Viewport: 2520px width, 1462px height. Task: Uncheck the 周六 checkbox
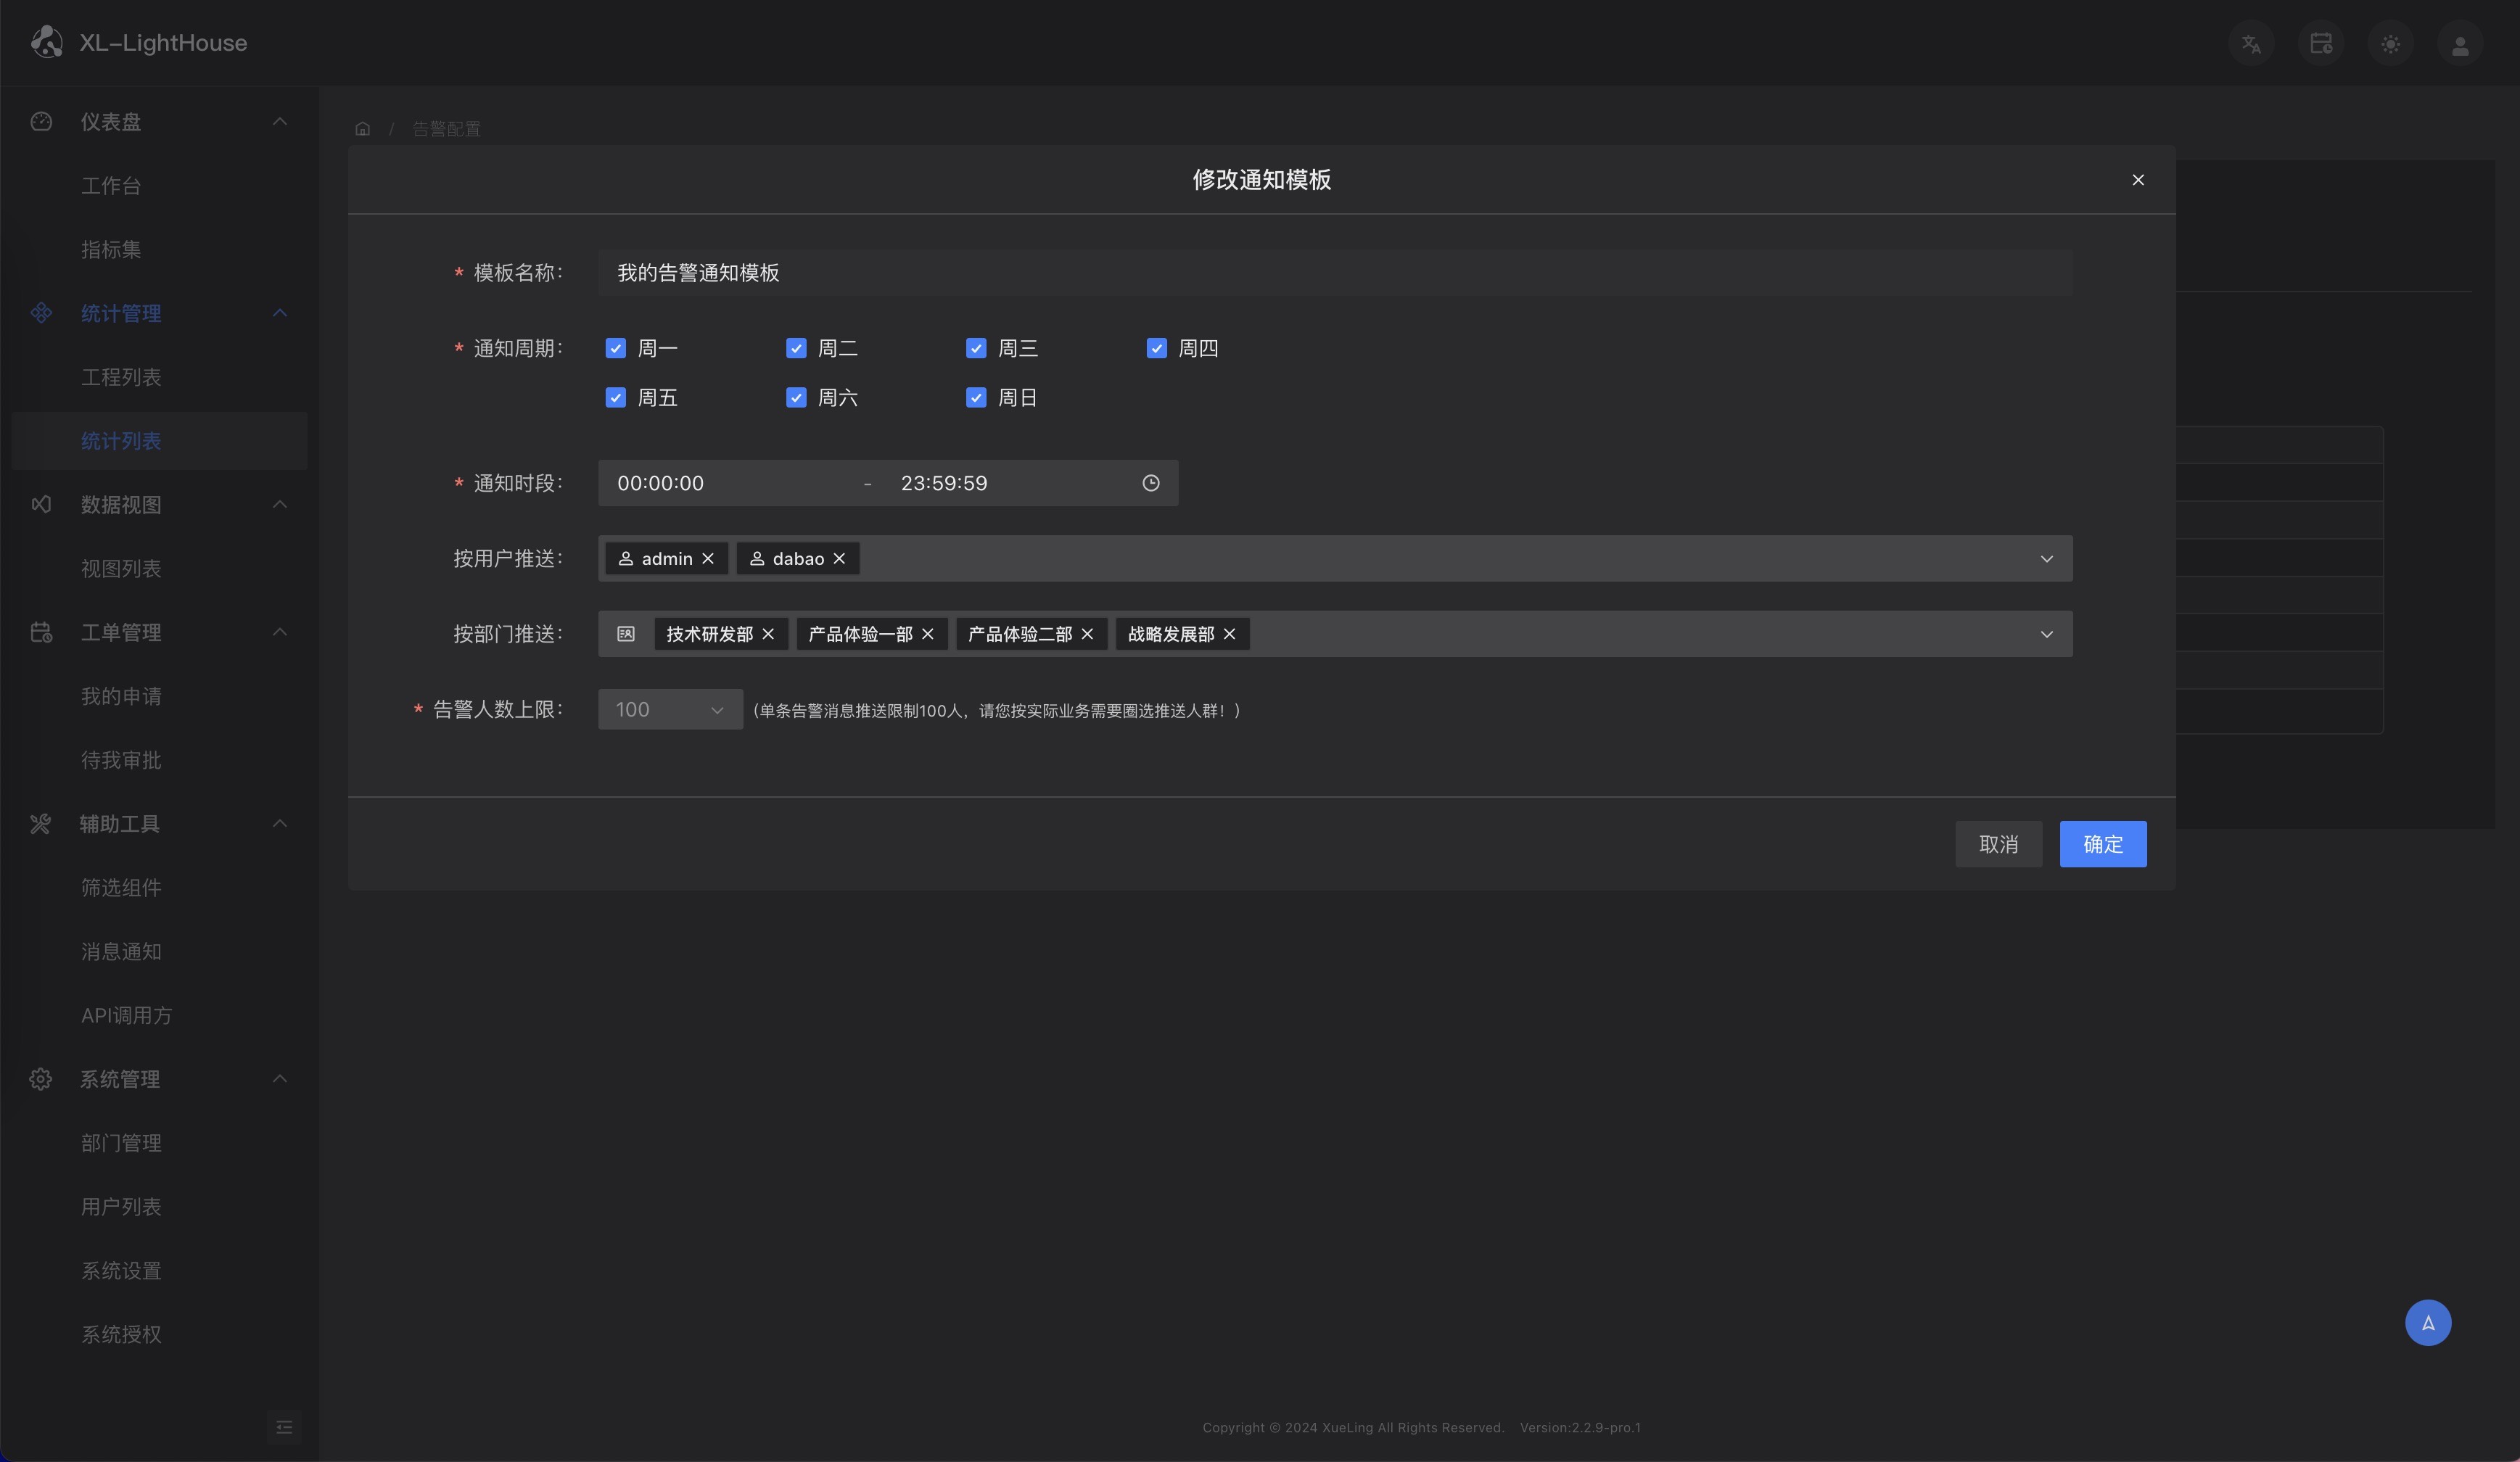click(796, 398)
